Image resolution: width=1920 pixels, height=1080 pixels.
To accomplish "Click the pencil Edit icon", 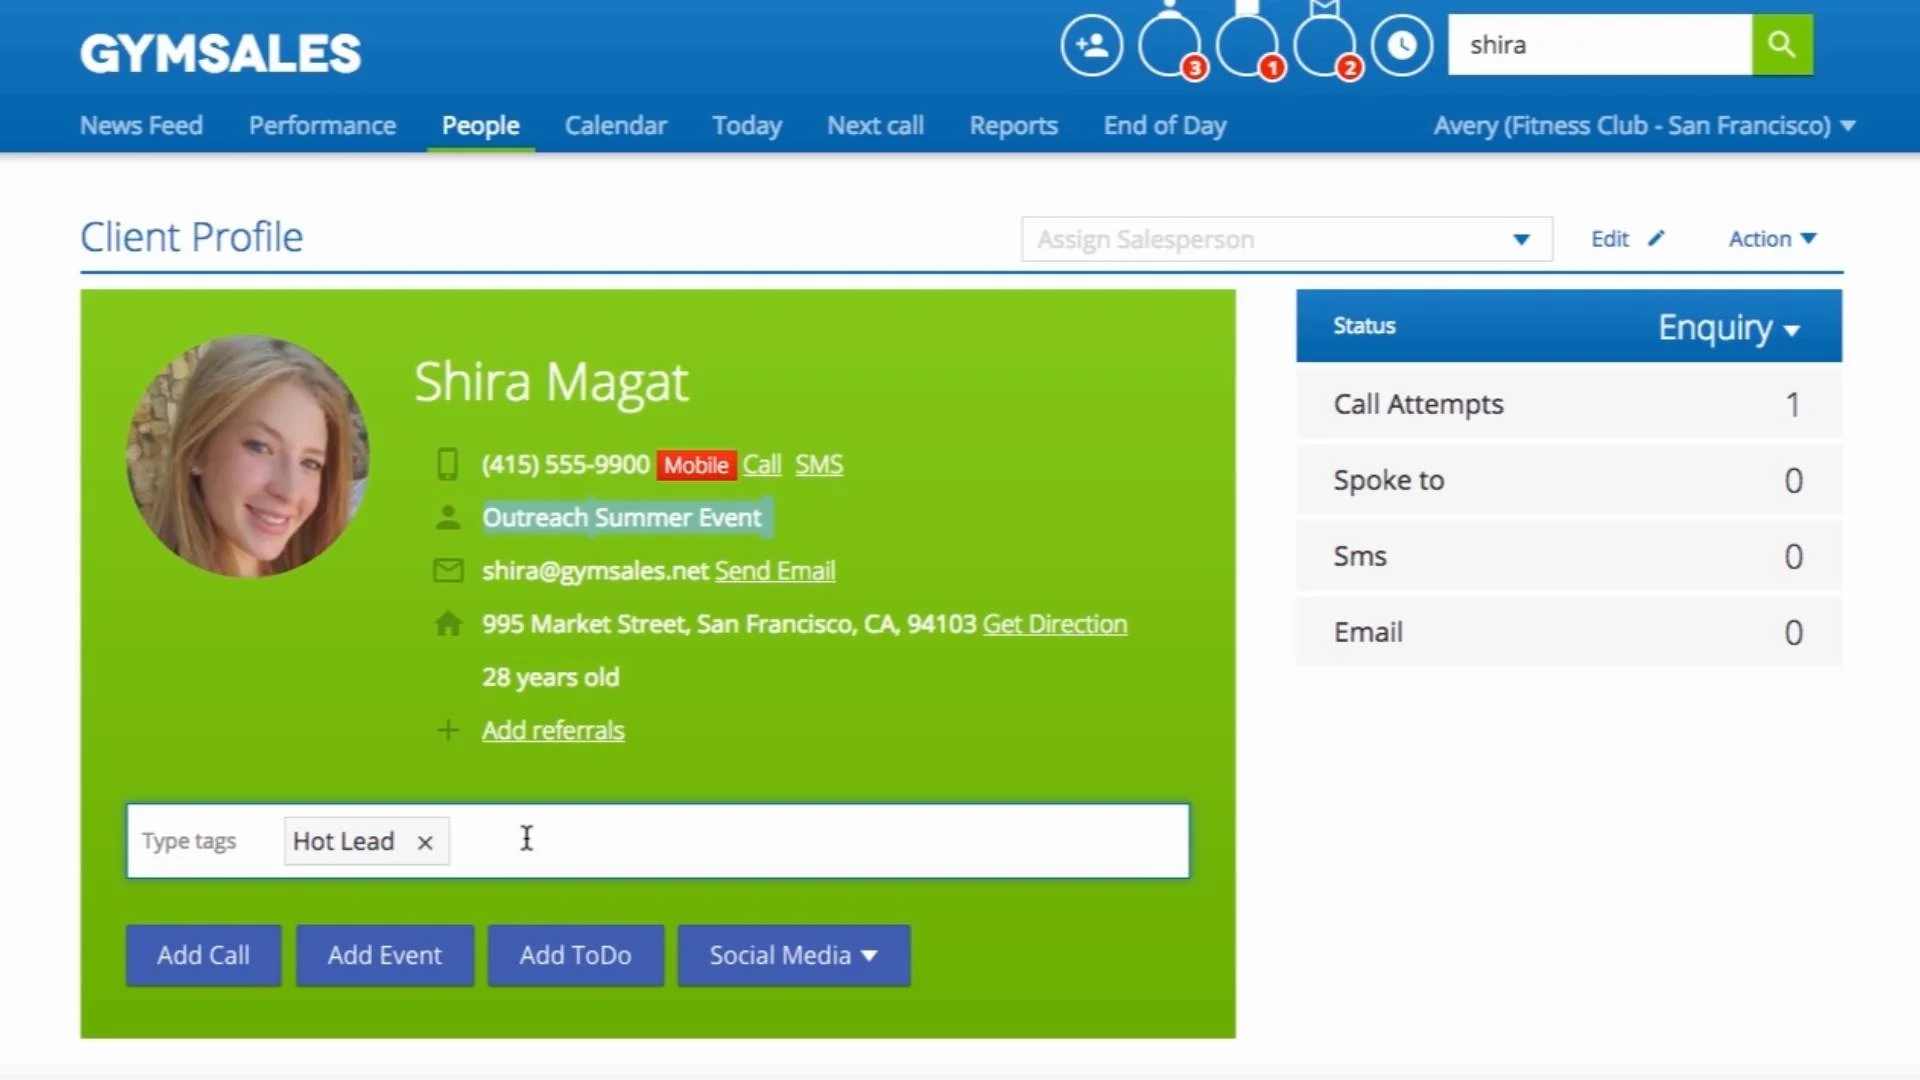I will [1656, 238].
